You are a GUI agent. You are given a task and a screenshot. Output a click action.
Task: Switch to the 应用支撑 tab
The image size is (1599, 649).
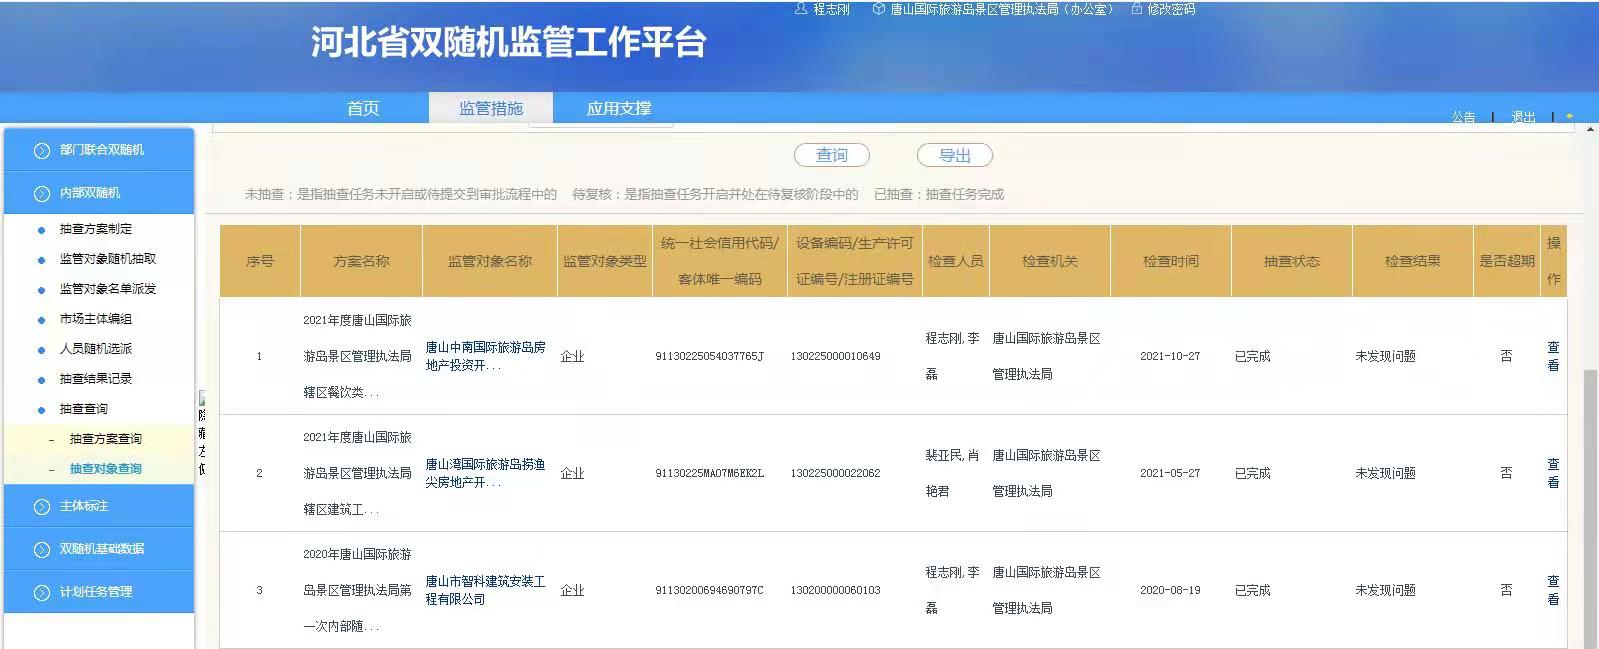[x=618, y=108]
